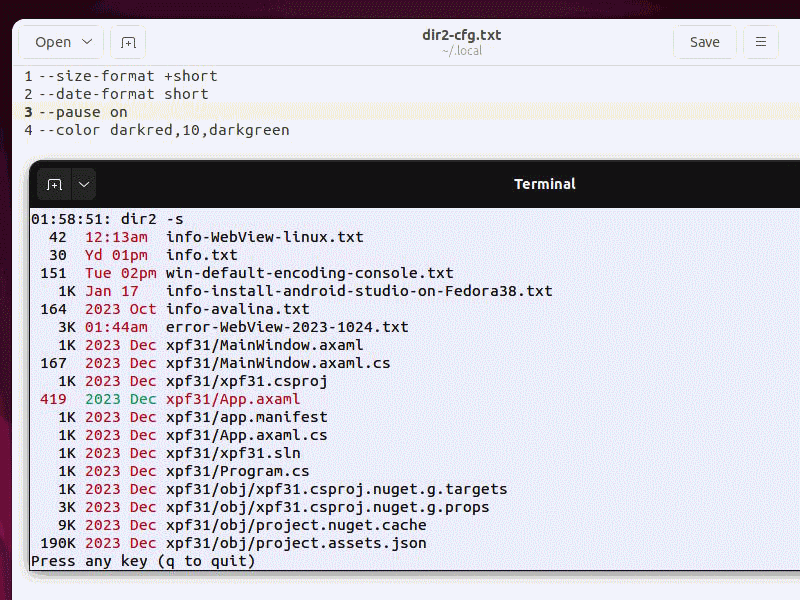This screenshot has width=800, height=600.
Task: Select error-WebView-2023-1024.txt in terminal listing
Action: (x=287, y=327)
